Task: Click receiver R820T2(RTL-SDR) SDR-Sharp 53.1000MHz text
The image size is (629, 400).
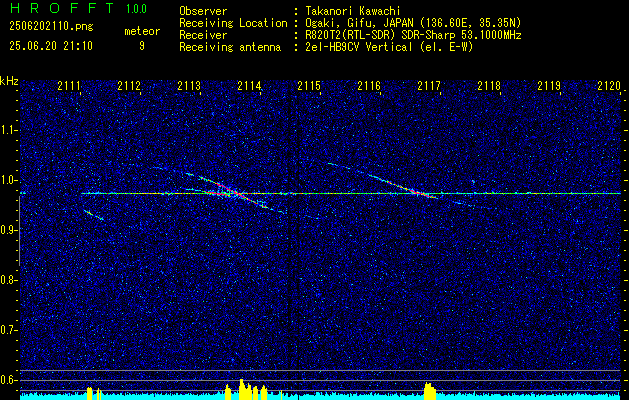Action: [413, 35]
